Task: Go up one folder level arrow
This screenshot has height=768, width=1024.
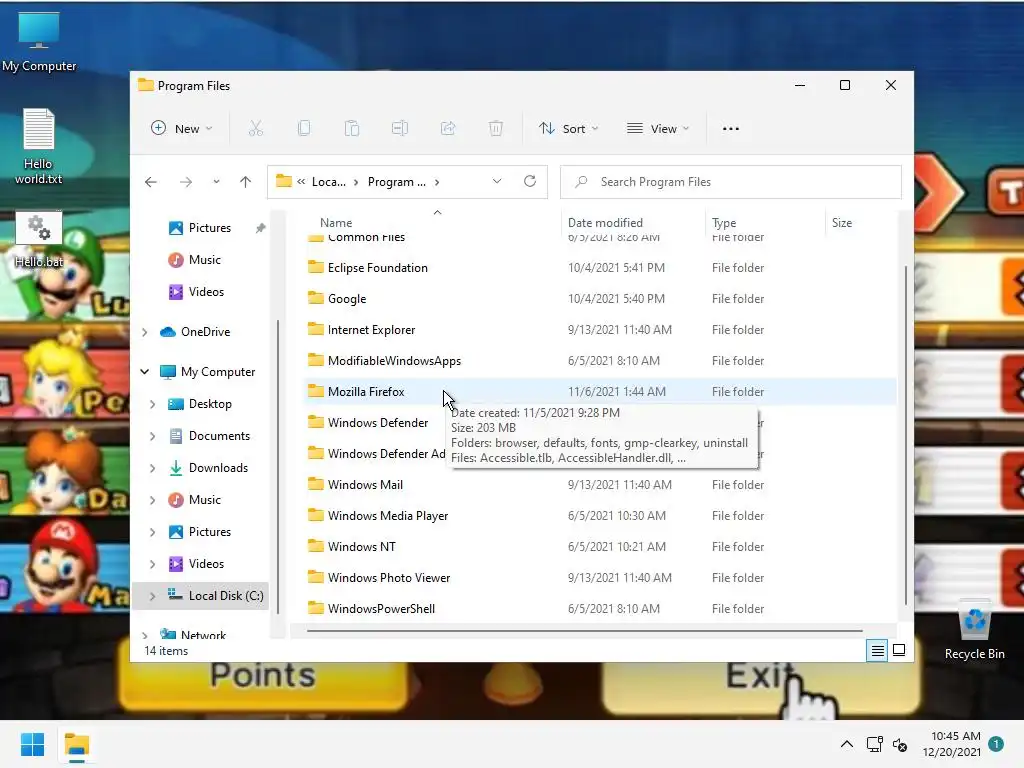Action: click(x=246, y=182)
